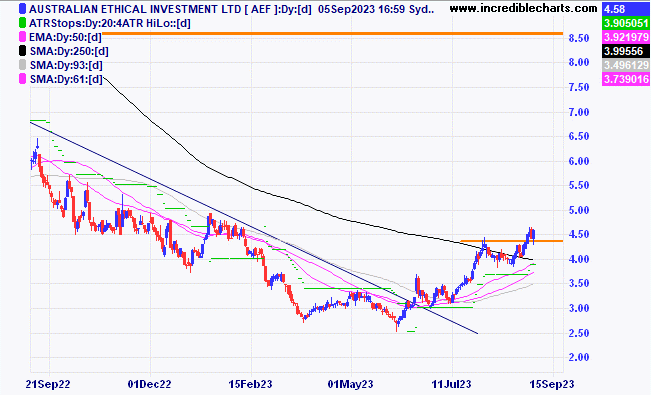Click the 3.50 price axis label

click(578, 283)
